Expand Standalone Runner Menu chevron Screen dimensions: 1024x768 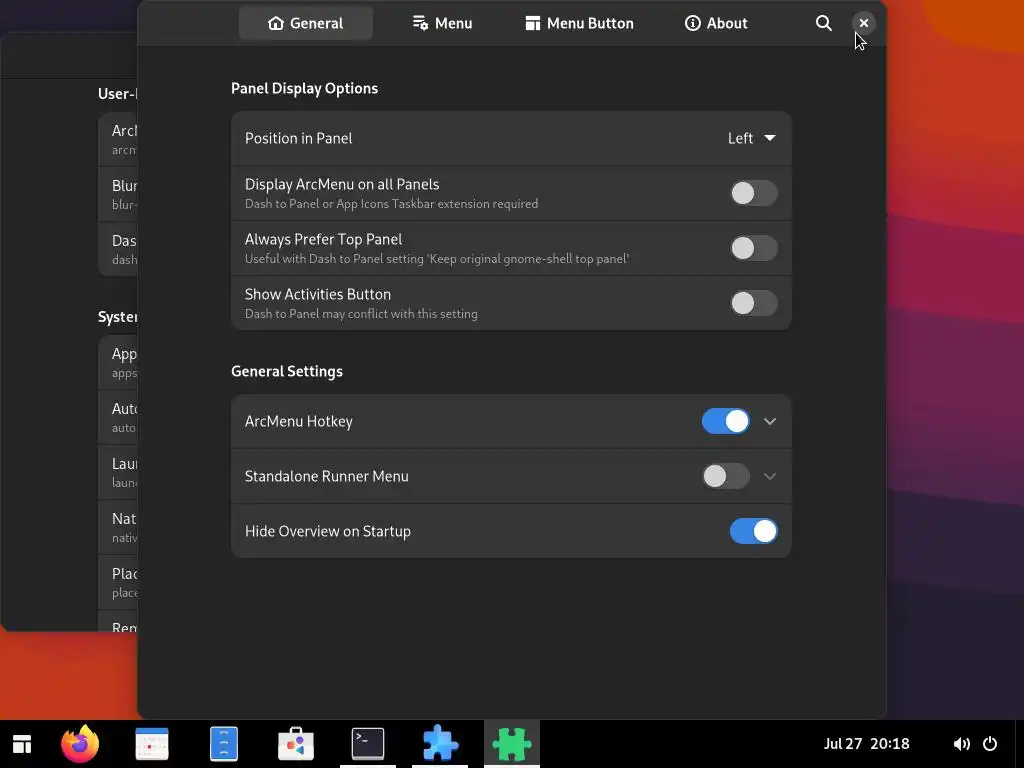tap(770, 476)
